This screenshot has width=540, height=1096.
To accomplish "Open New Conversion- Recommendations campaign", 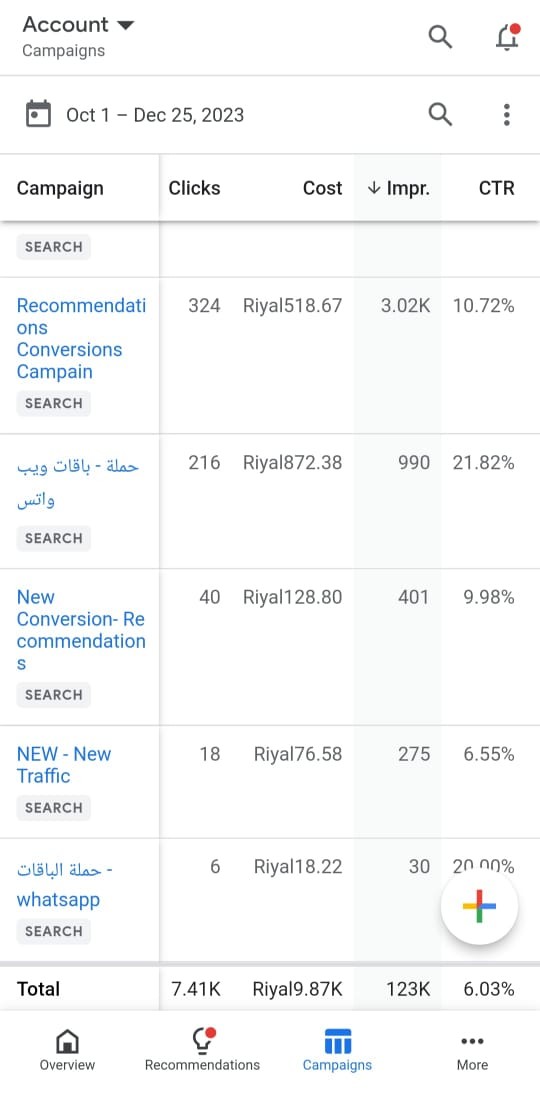I will pos(81,630).
